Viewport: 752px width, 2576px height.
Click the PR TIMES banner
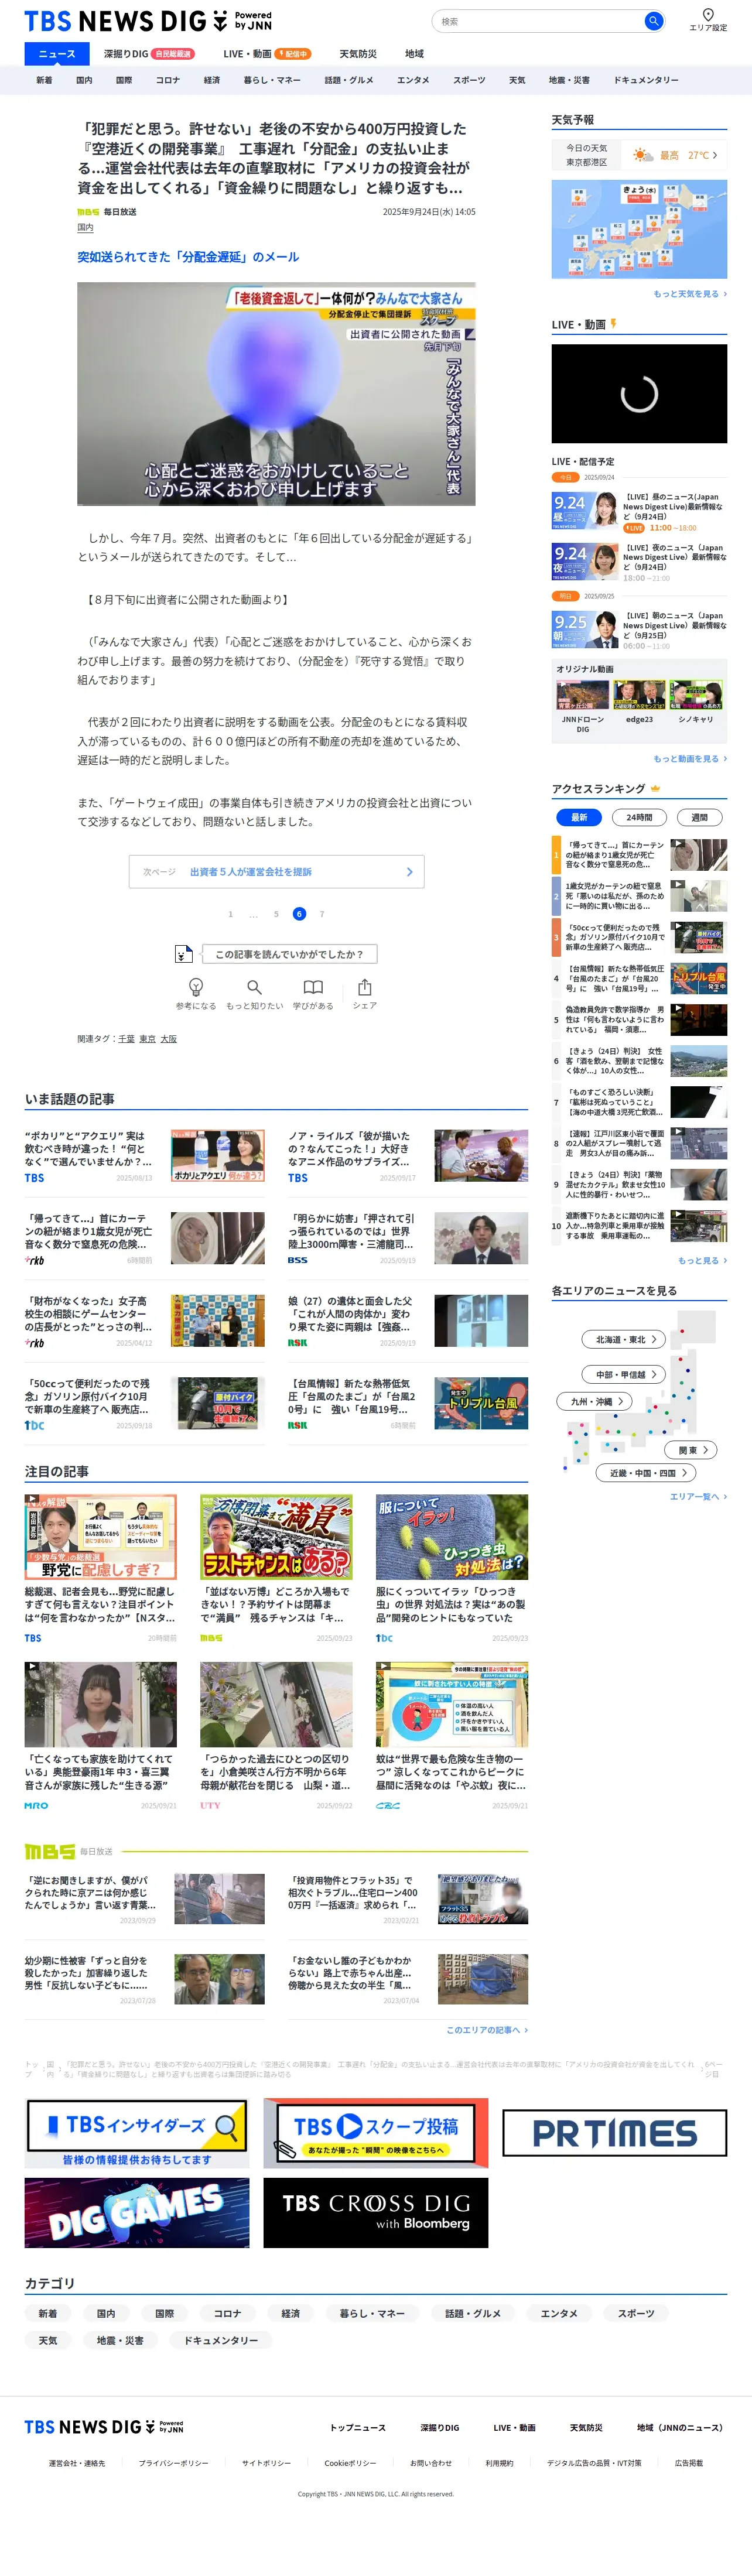[x=614, y=2133]
